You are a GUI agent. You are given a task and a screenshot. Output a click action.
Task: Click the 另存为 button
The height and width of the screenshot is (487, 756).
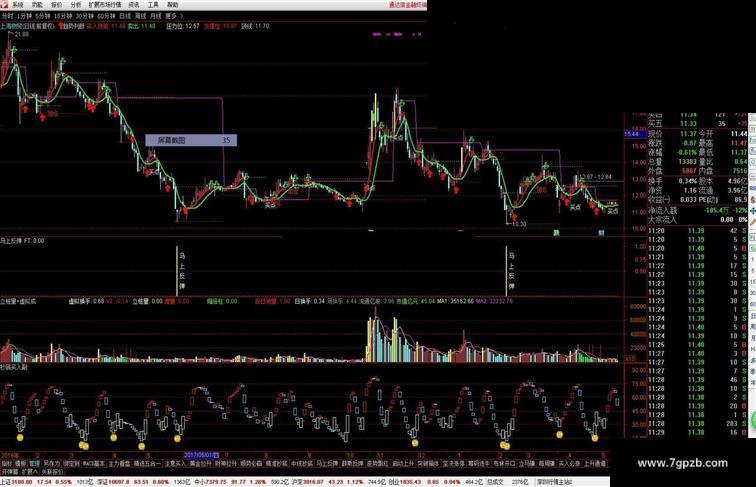tap(52, 463)
